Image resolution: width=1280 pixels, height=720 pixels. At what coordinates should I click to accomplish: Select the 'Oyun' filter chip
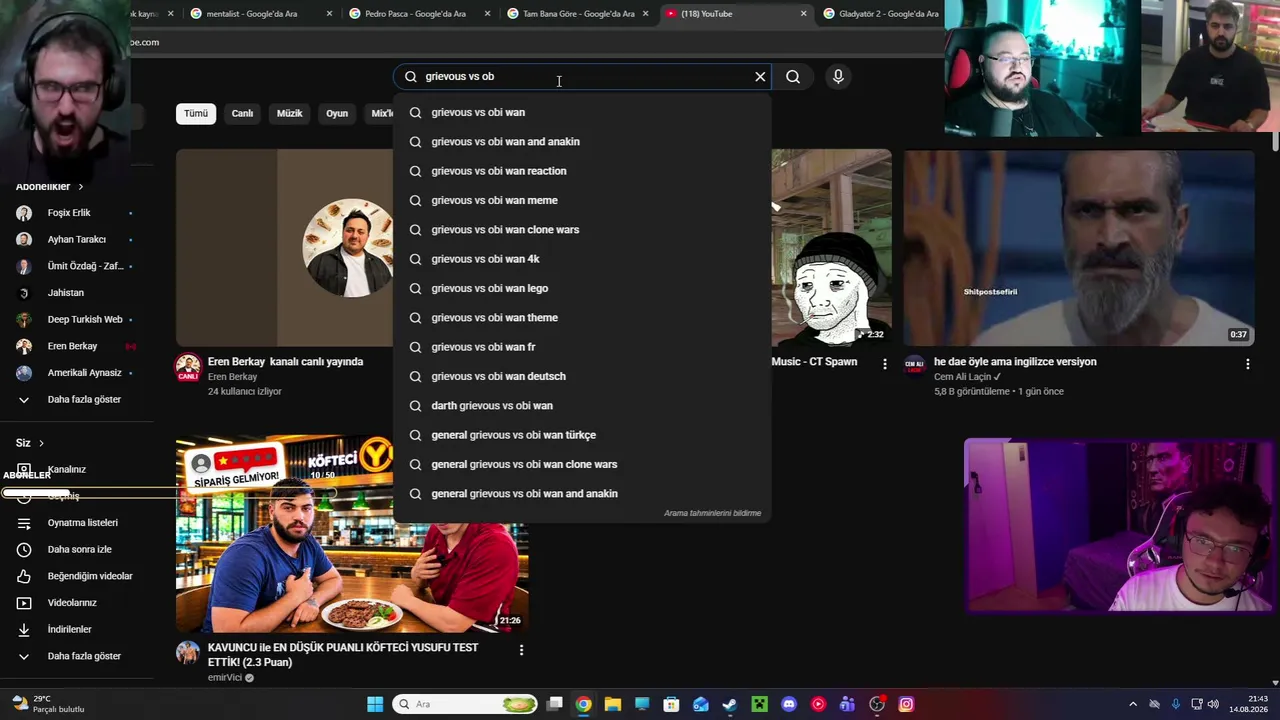[337, 113]
